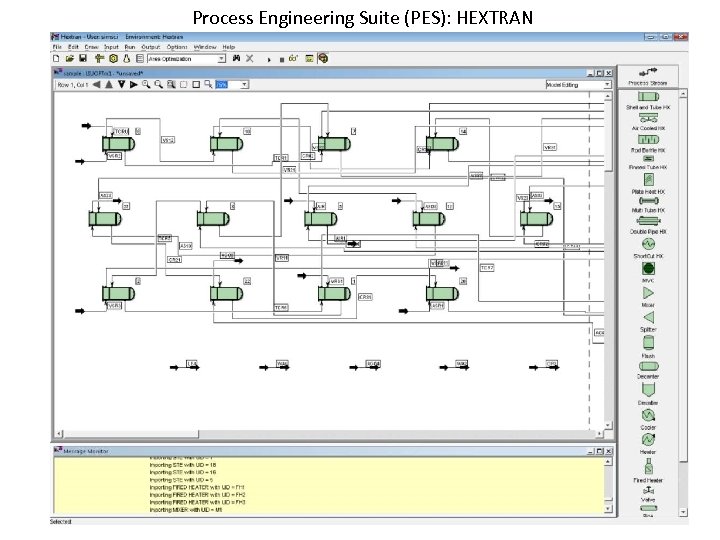Select the Plate Heat HX palette icon
This screenshot has width=720, height=540.
(x=648, y=180)
